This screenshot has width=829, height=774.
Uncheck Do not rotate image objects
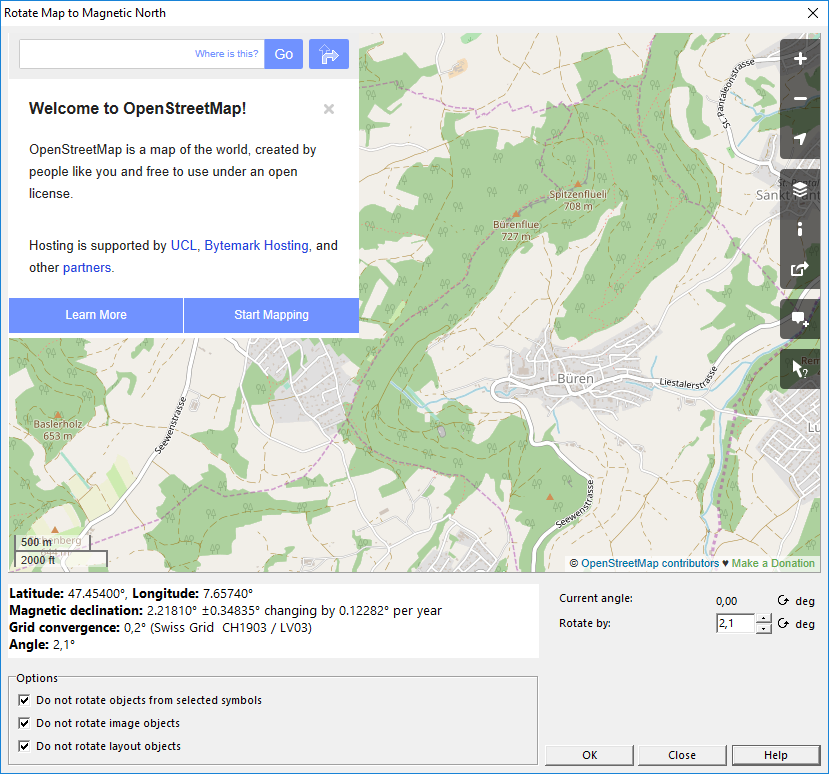tap(24, 723)
